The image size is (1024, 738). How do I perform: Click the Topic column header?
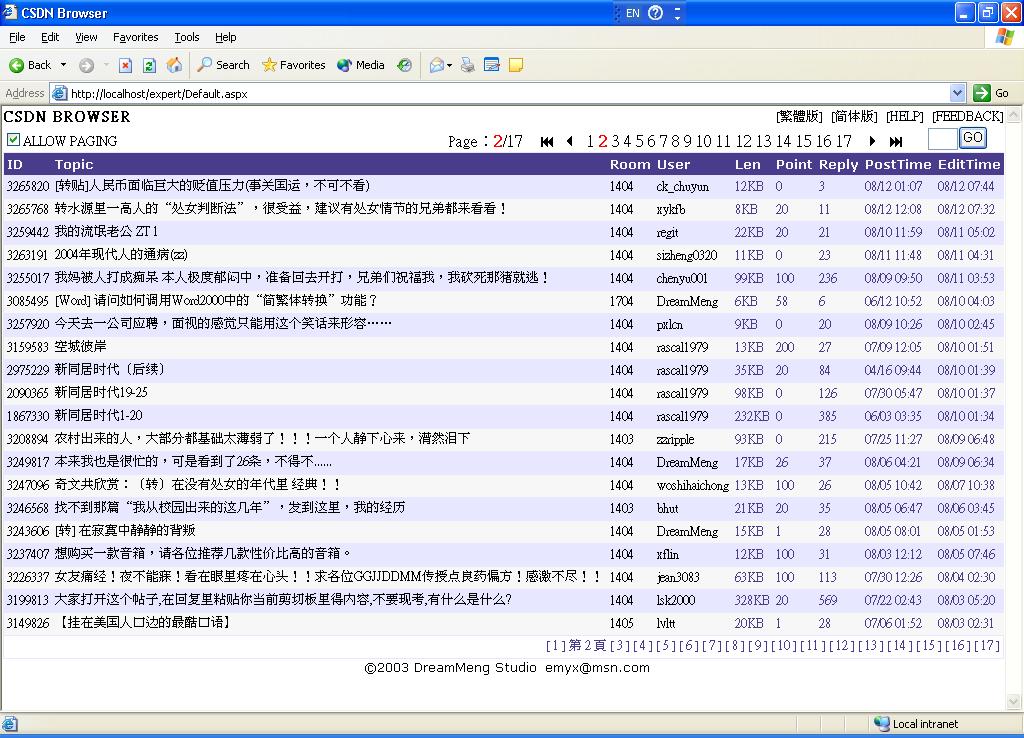click(x=74, y=165)
